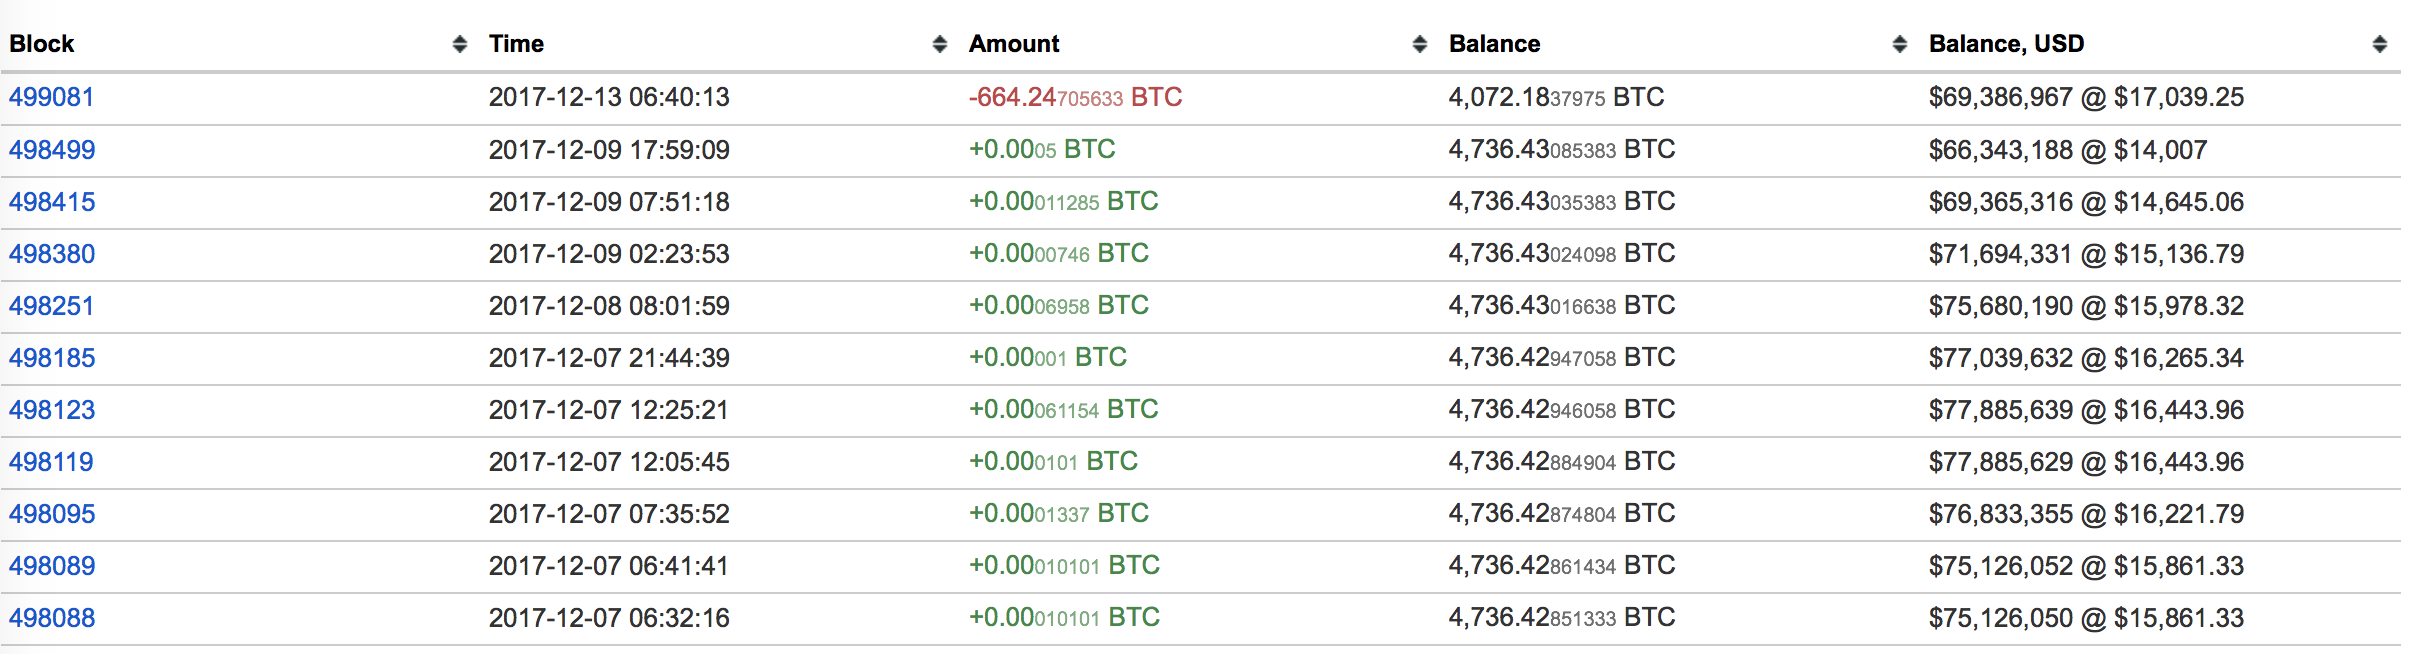
Task: Click USD value $71,694,331 @ $15,136.79
Action: (2087, 254)
